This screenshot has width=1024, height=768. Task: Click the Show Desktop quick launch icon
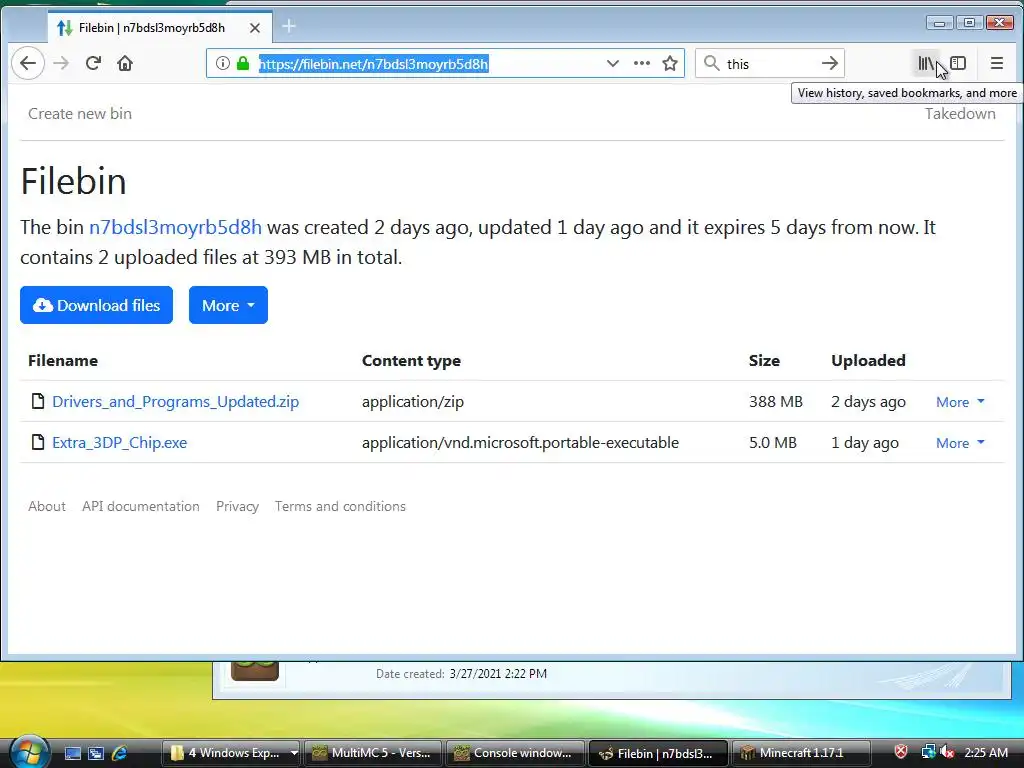pos(72,753)
